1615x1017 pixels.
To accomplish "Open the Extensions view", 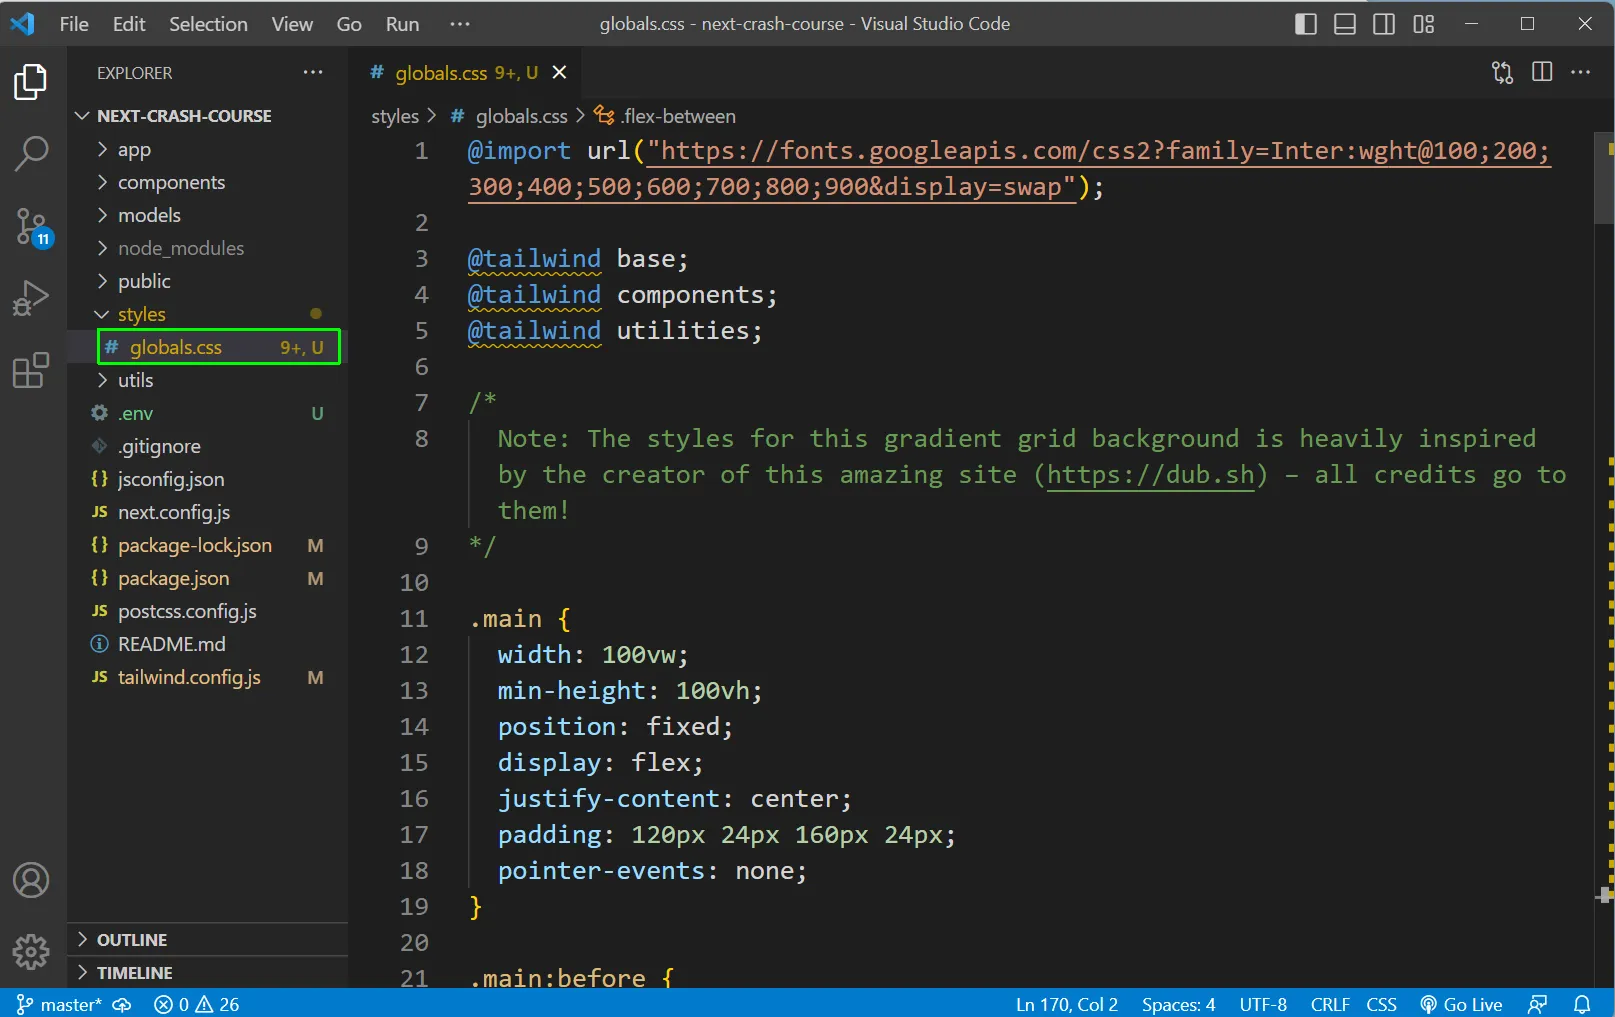I will pos(31,370).
